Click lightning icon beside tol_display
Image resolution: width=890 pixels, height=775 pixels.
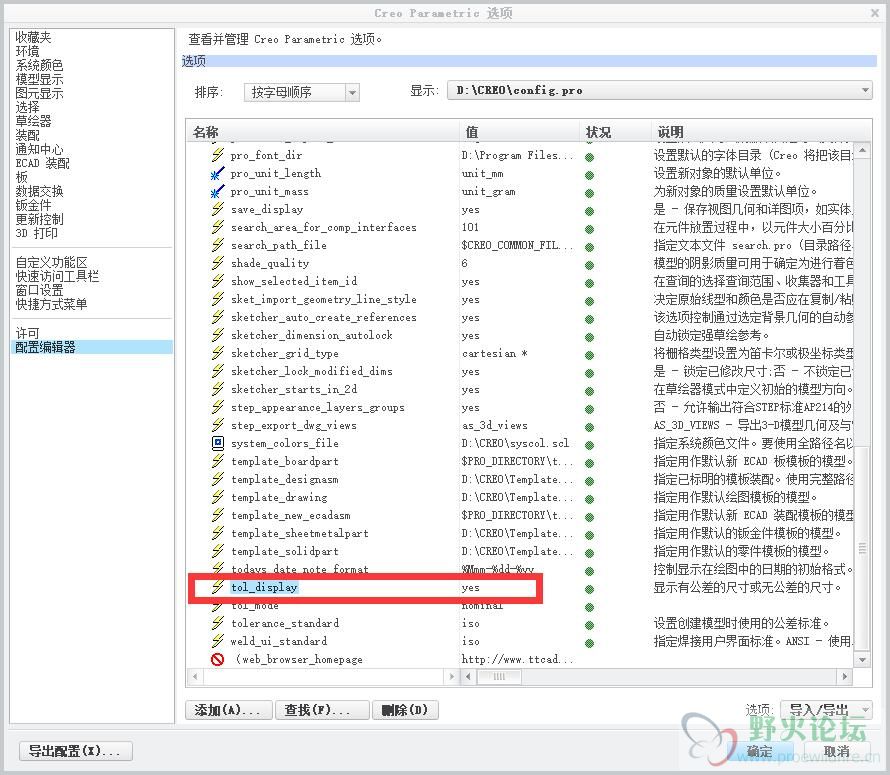(x=217, y=587)
